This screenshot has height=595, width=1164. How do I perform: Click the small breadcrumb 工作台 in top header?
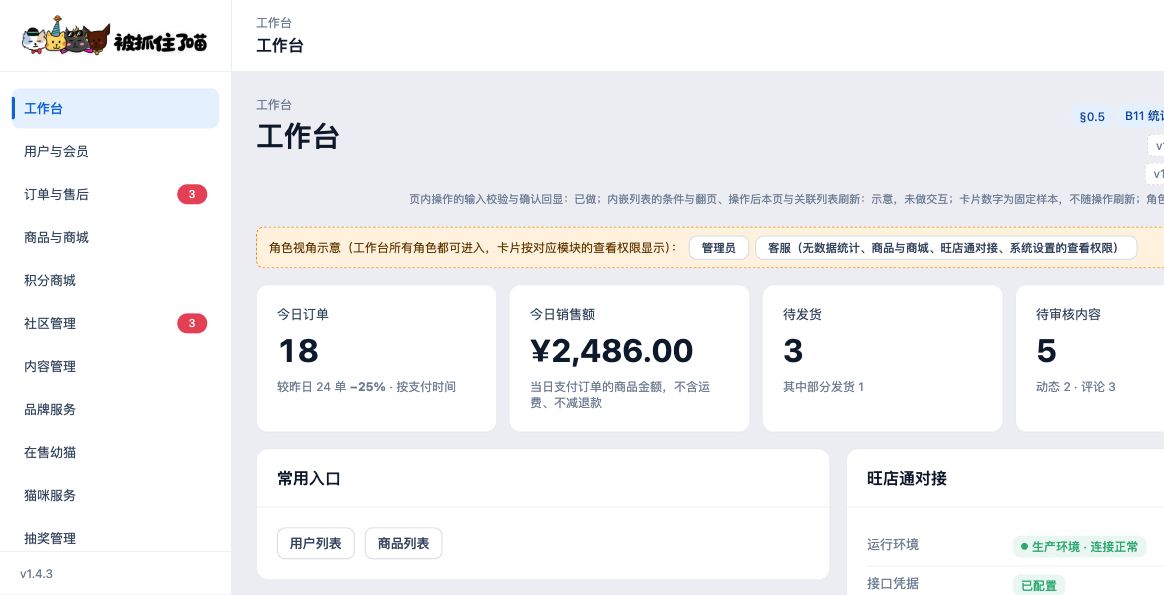click(274, 23)
